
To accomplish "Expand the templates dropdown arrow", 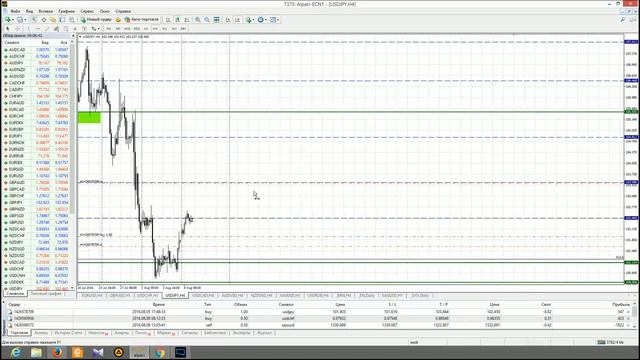I will click(278, 20).
